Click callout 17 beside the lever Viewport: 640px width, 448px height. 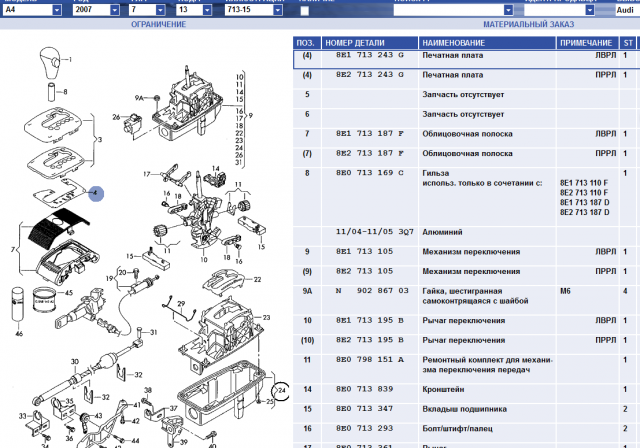point(147,174)
